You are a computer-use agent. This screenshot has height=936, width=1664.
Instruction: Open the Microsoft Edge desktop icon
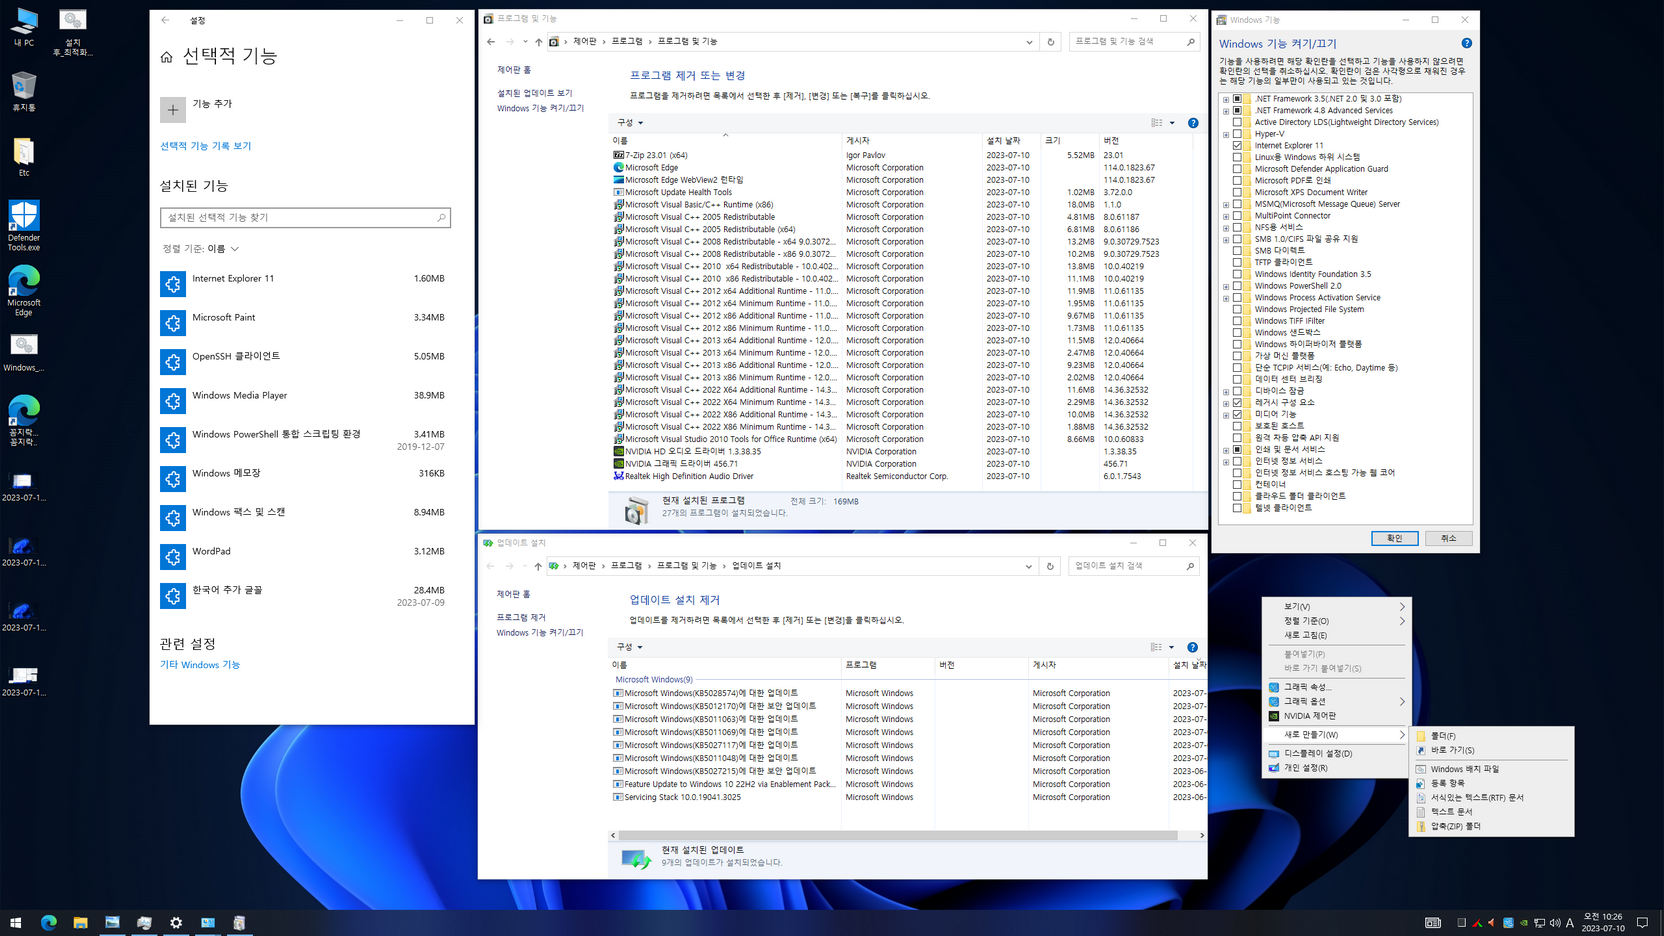coord(23,292)
